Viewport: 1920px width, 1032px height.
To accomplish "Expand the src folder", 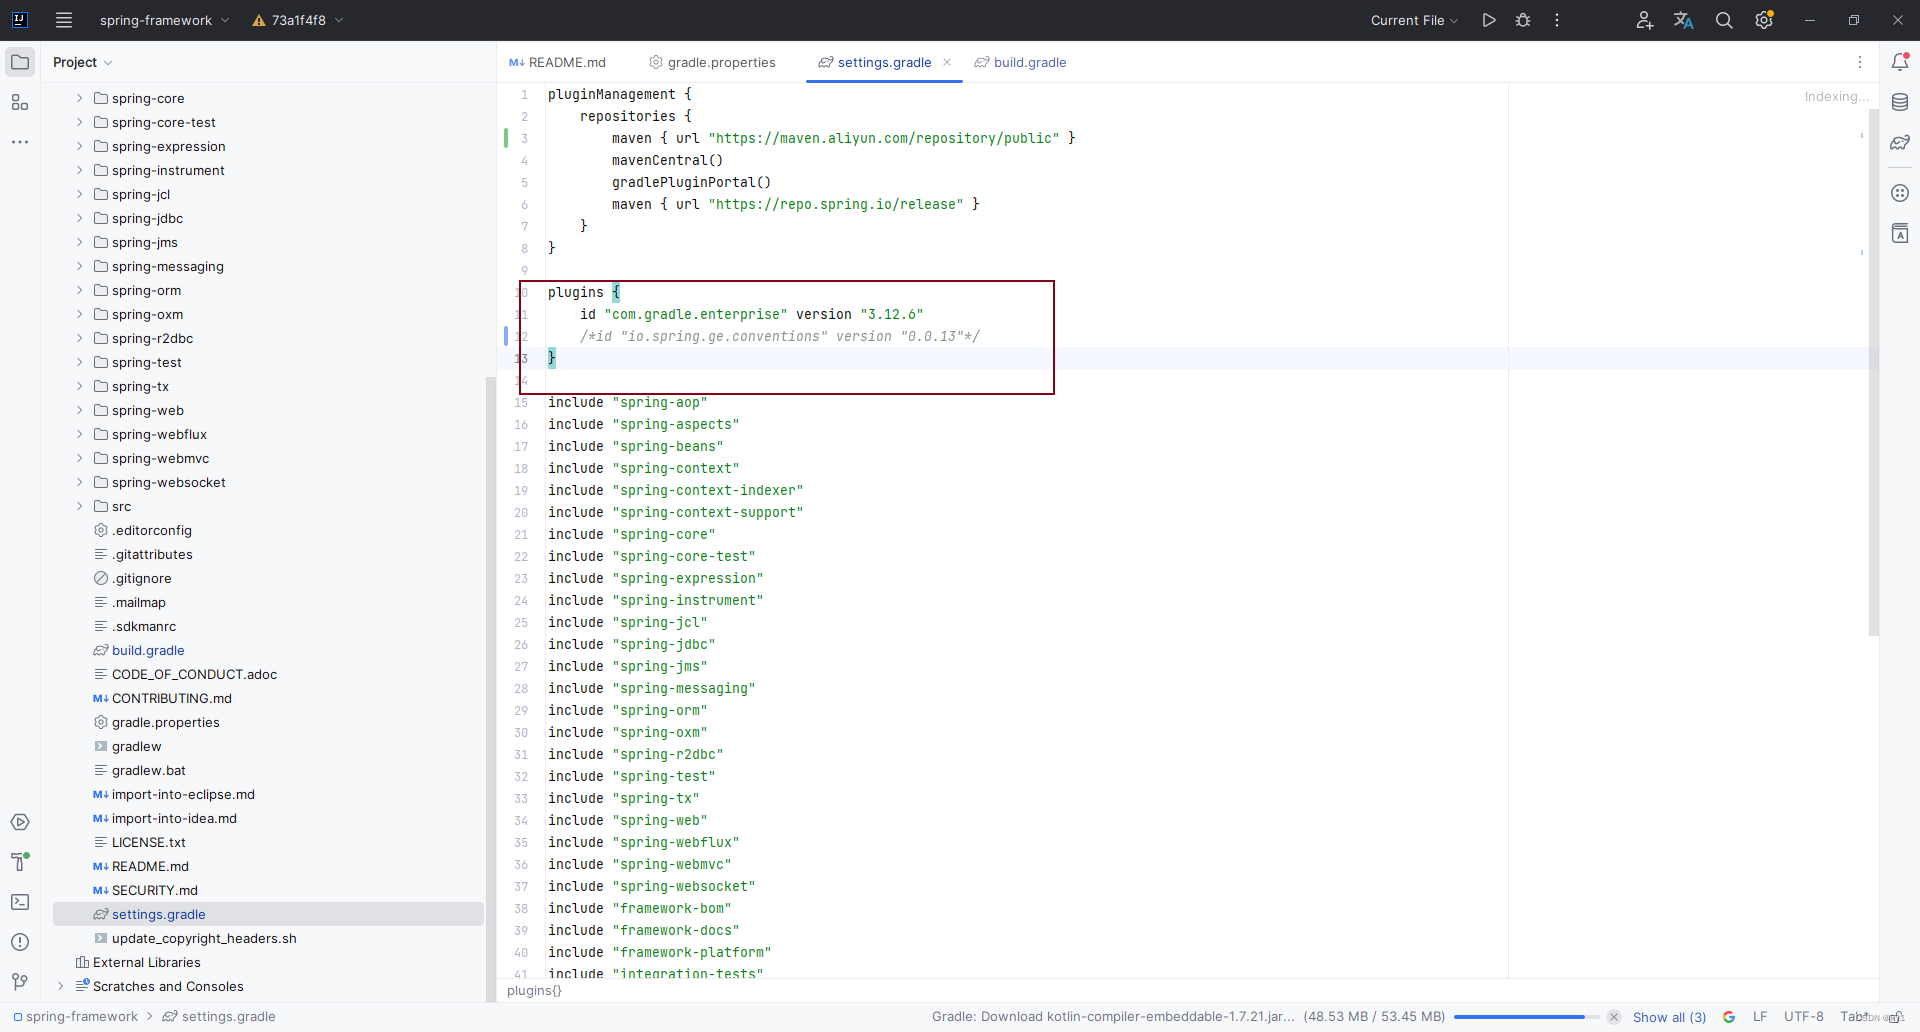I will pos(80,506).
